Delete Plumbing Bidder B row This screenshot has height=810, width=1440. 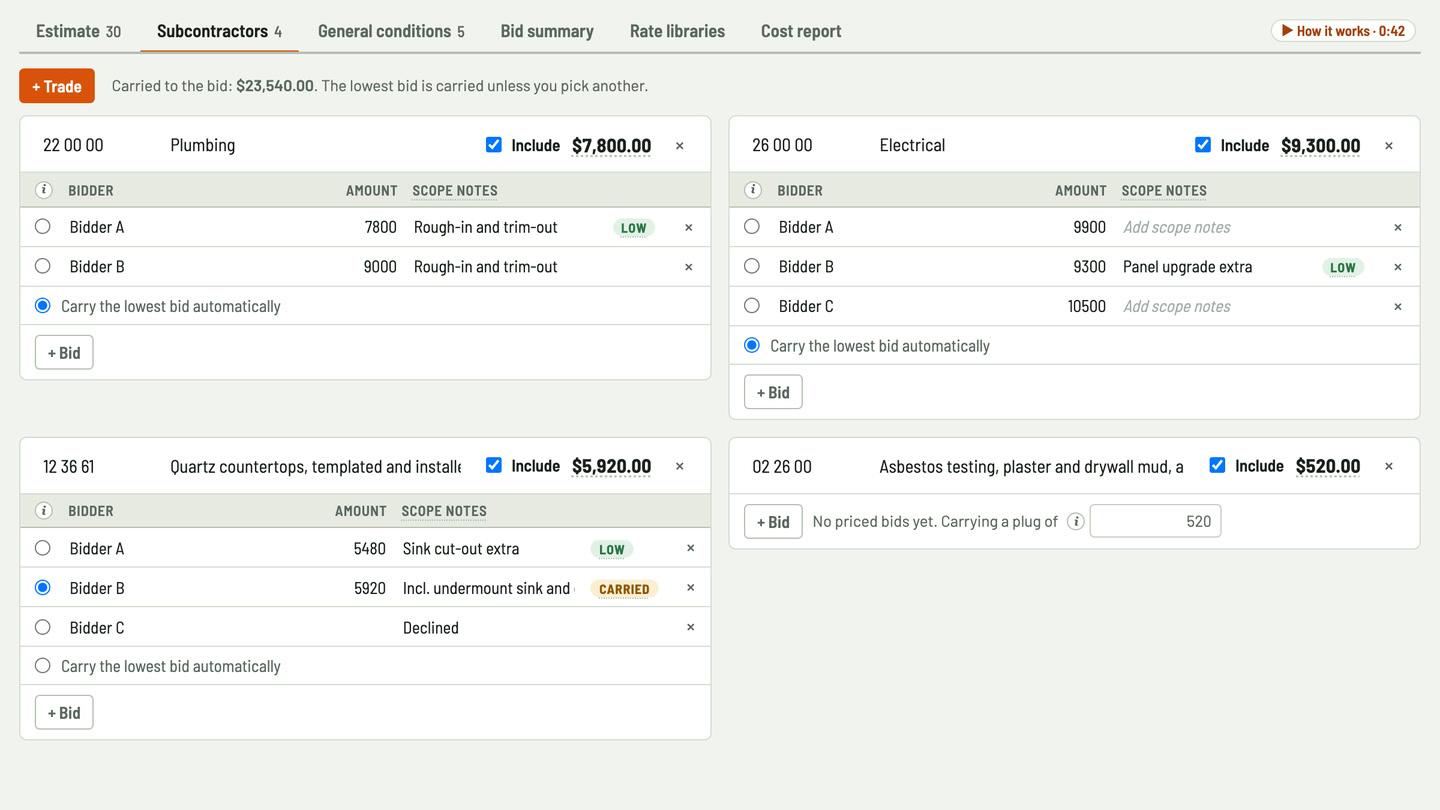click(689, 267)
